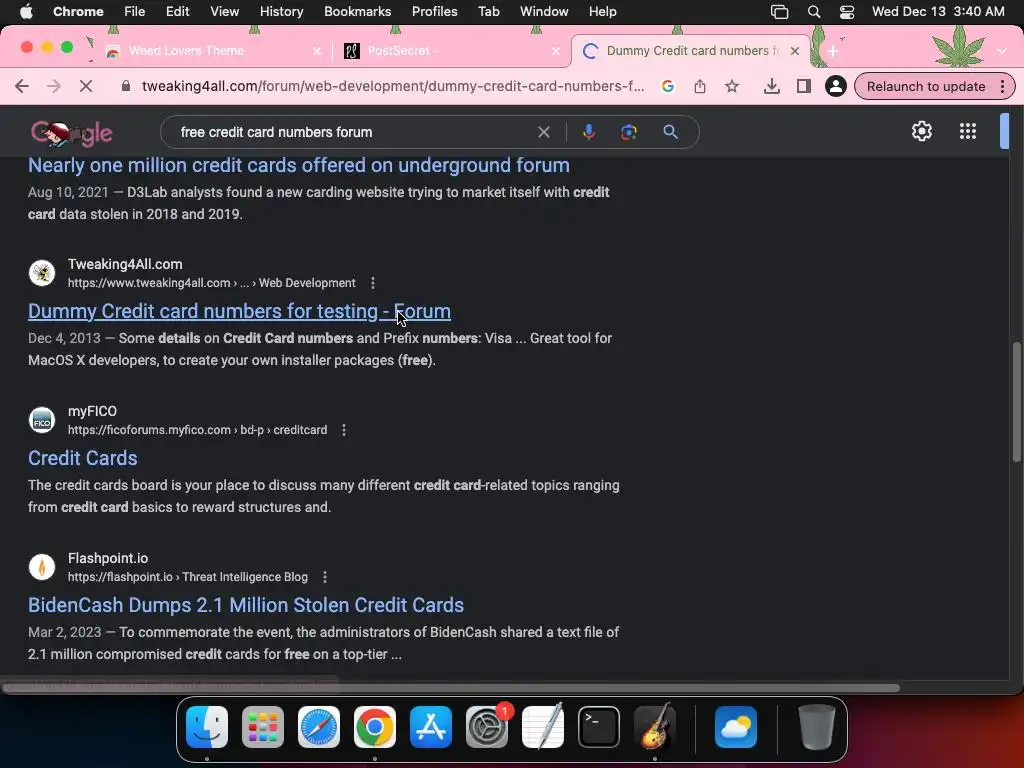Toggle the side panel icon

click(803, 86)
